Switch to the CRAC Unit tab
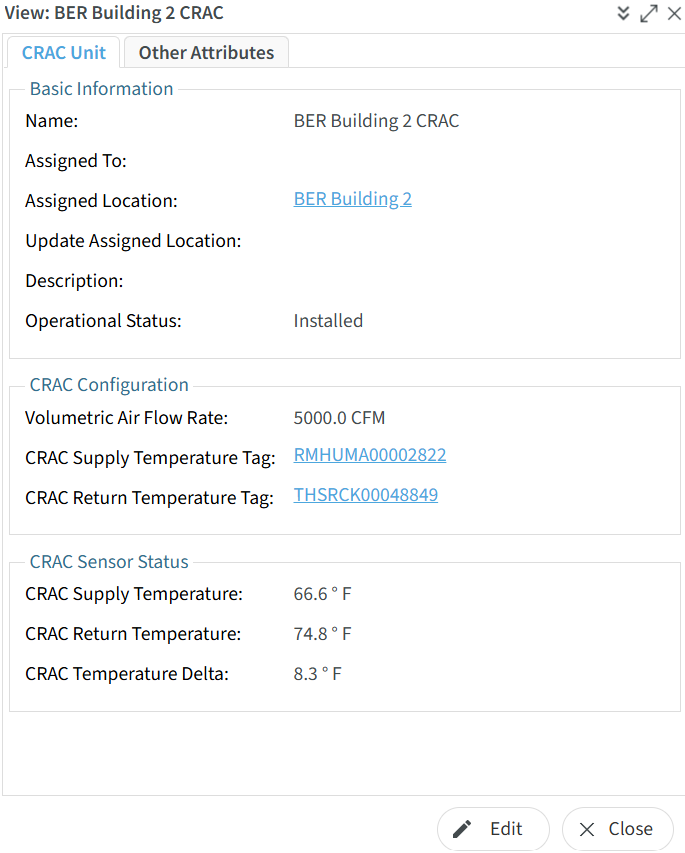 [x=64, y=53]
